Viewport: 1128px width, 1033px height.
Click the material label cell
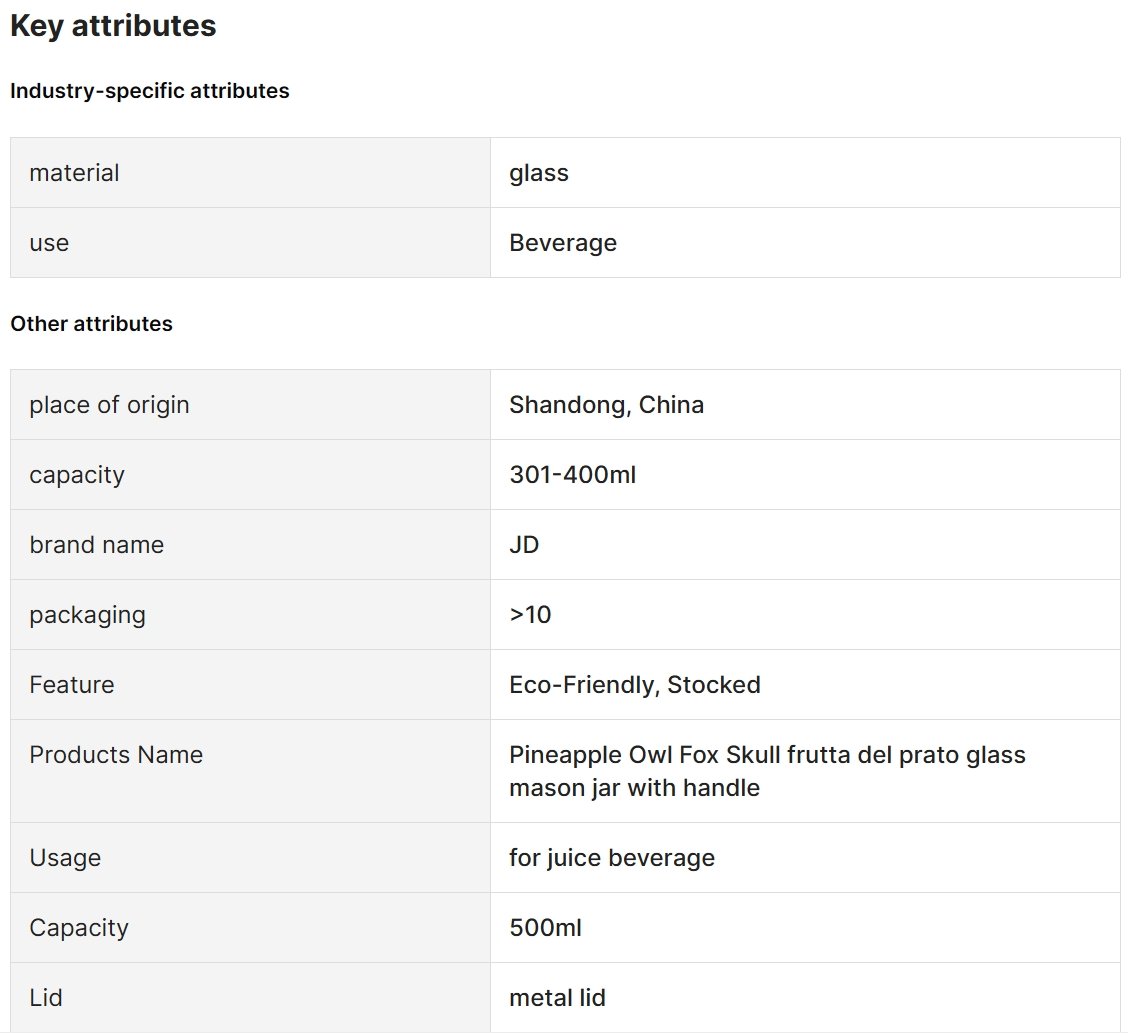pos(250,173)
